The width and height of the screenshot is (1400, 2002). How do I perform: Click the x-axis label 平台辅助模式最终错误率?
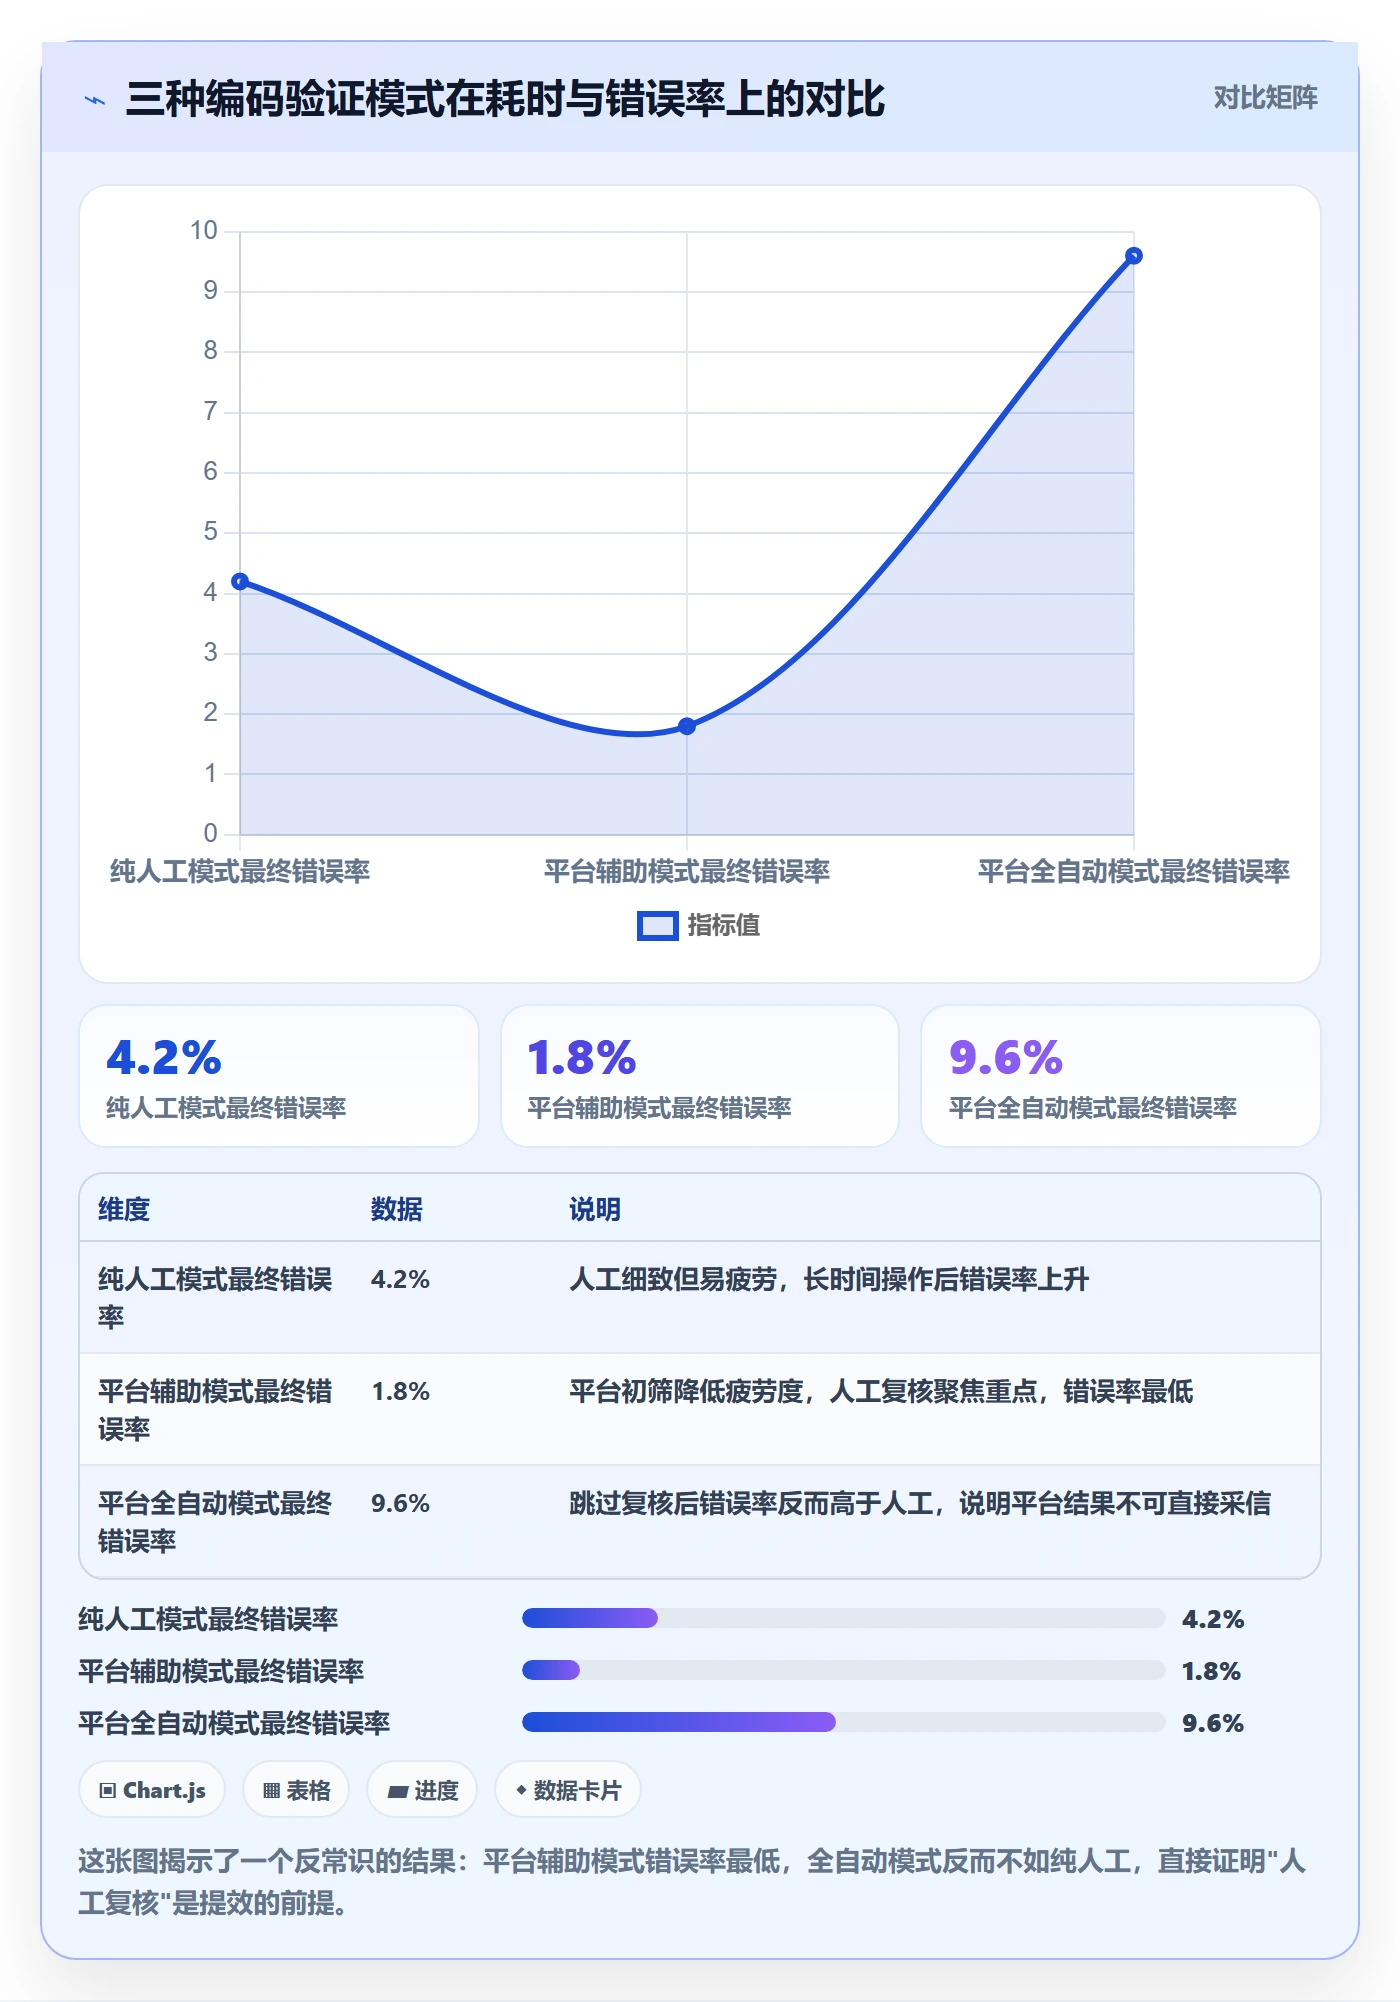pyautogui.click(x=687, y=872)
